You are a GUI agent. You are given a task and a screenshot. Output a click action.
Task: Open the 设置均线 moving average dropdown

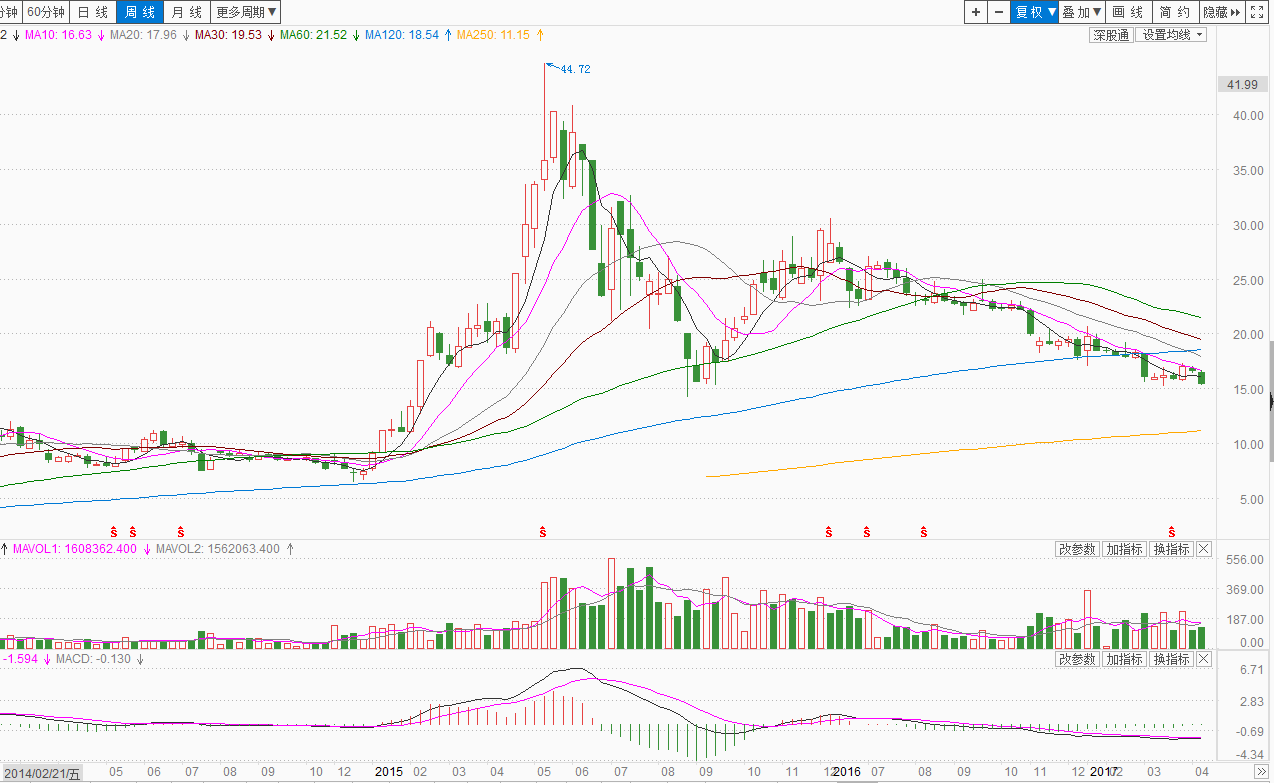[1173, 35]
